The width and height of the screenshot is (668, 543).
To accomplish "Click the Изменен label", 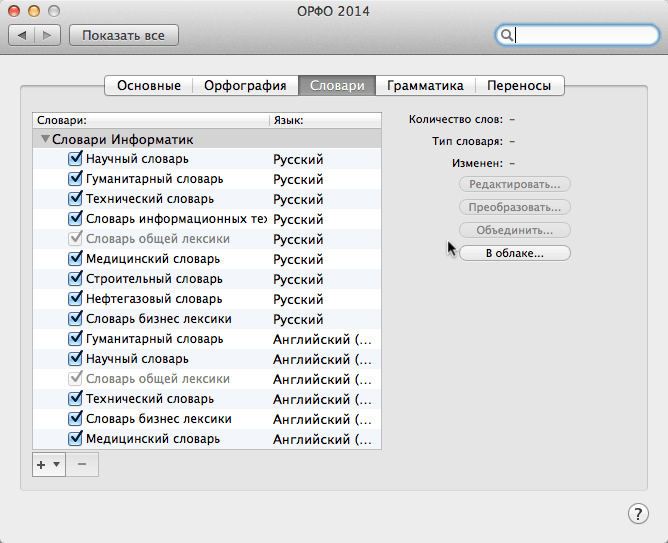I will coord(478,163).
